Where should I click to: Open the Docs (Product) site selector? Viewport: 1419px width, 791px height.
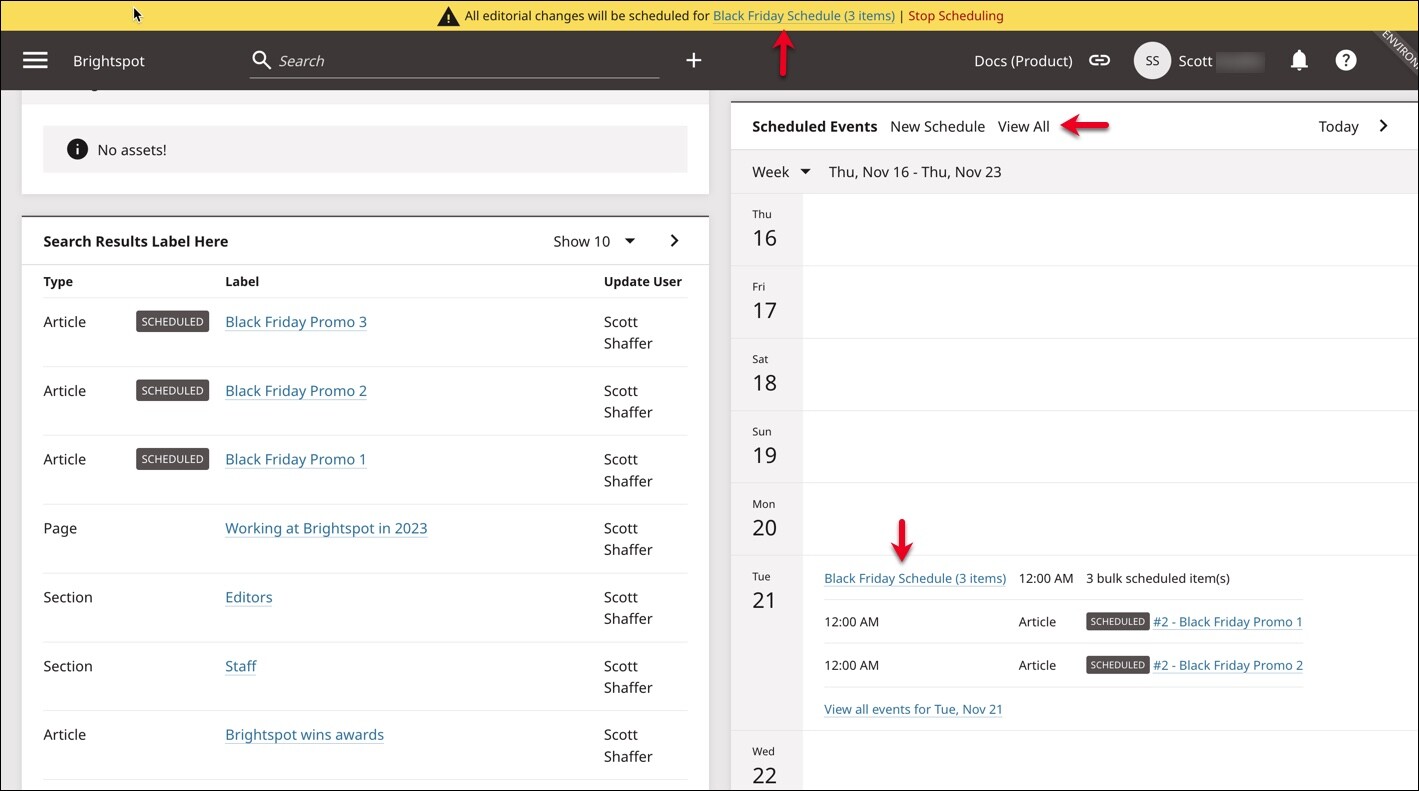pos(1022,61)
